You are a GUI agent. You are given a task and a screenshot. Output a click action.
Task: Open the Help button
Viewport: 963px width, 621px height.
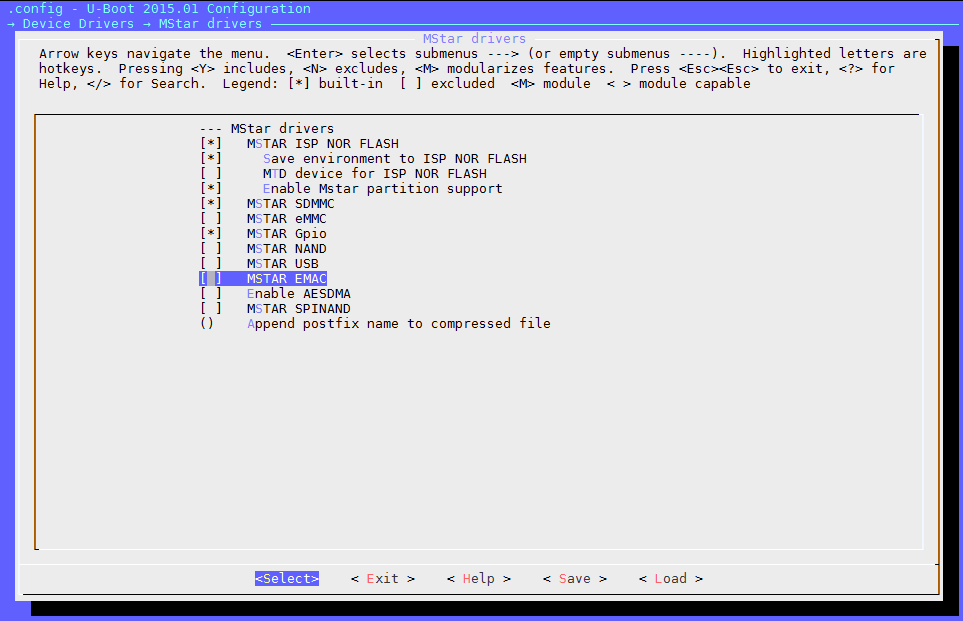pos(478,579)
